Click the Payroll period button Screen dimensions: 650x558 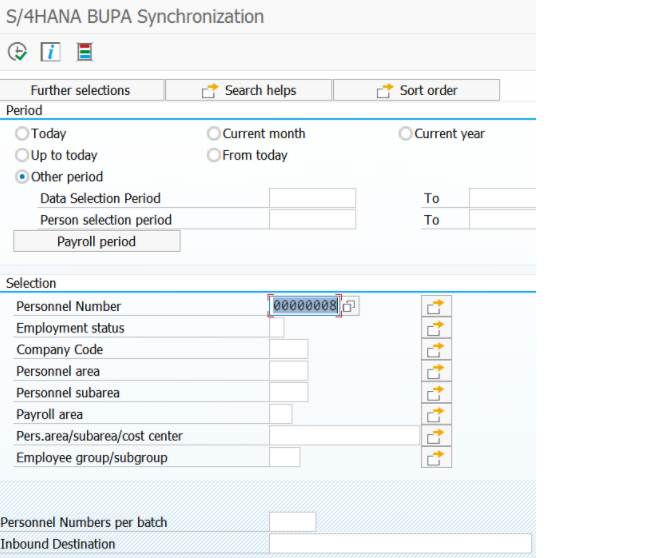97,241
